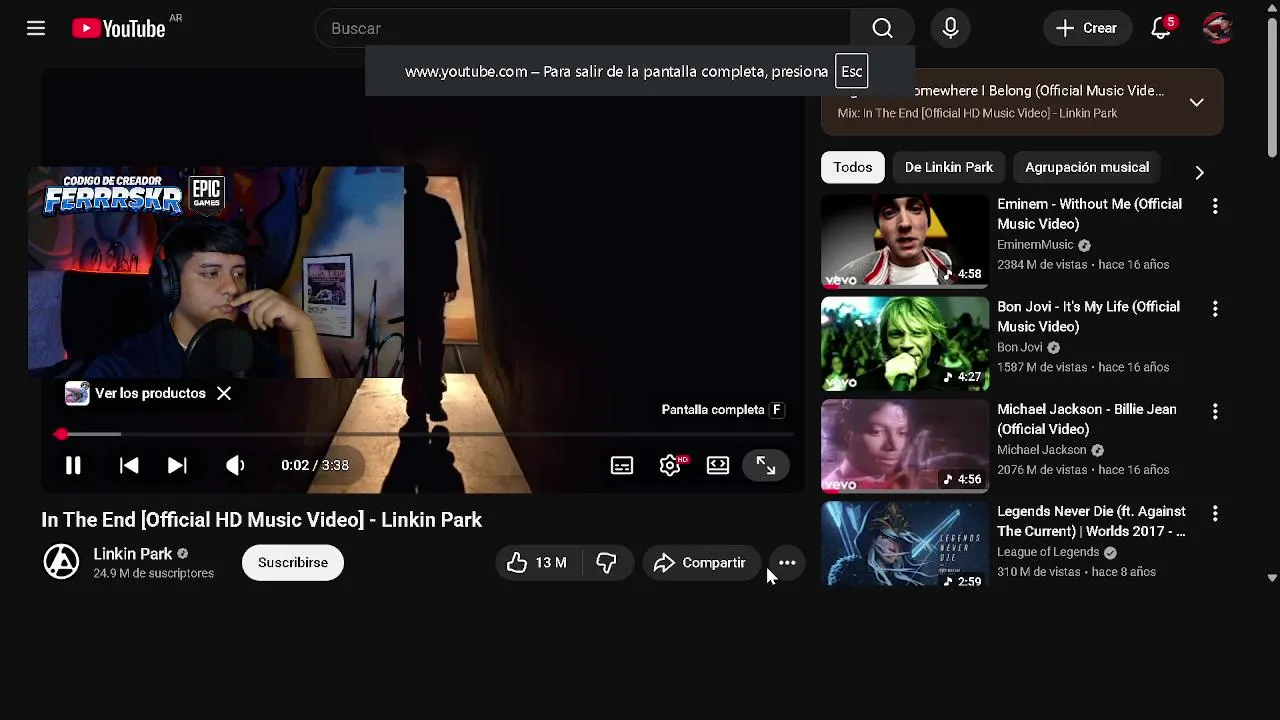Open the Linkin Park channel name link

pyautogui.click(x=133, y=554)
